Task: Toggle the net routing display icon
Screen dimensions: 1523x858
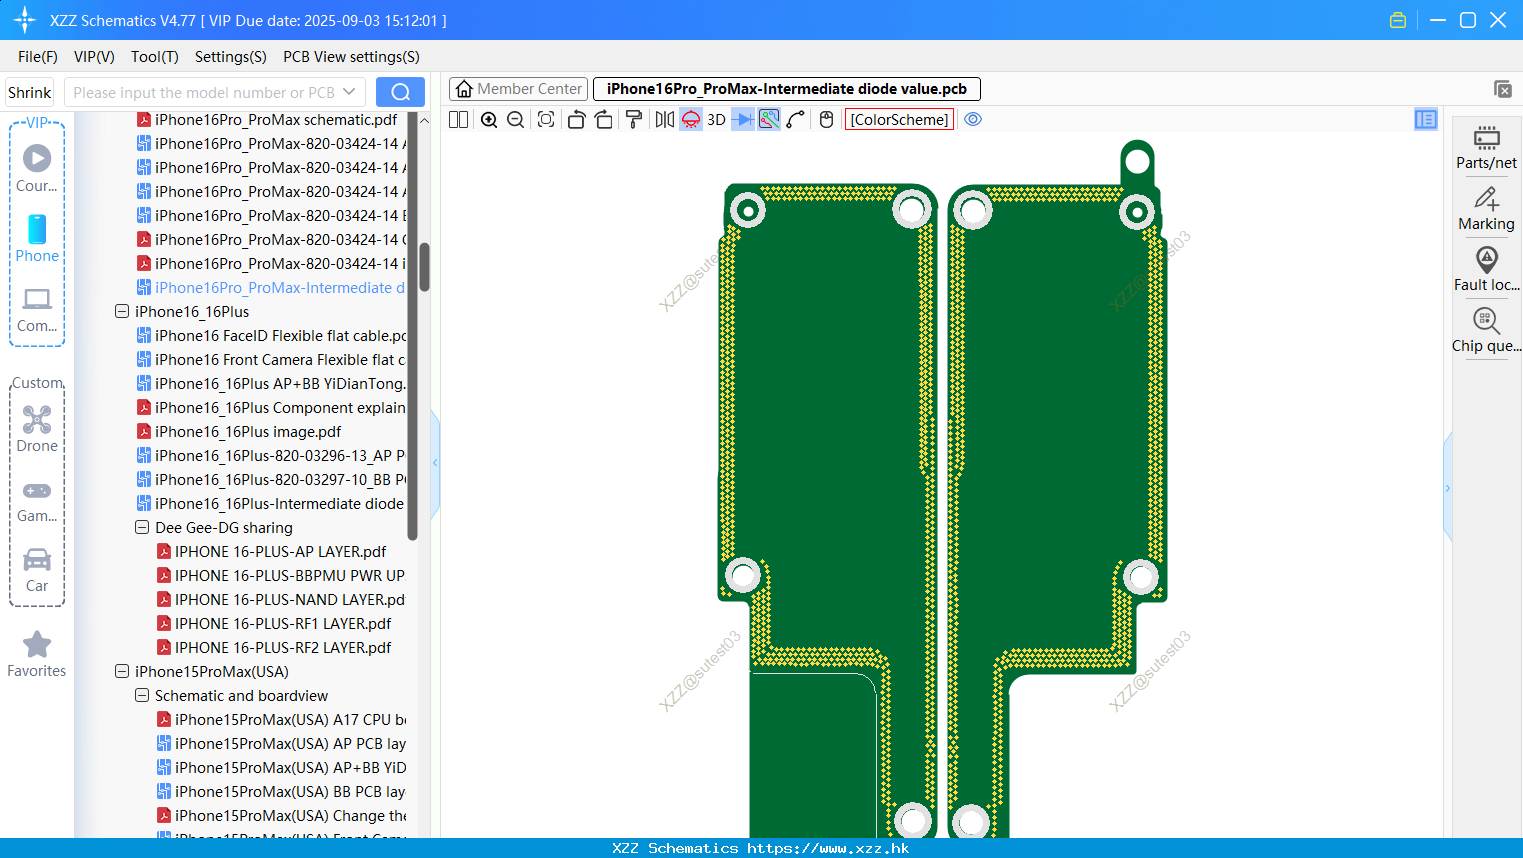Action: (769, 119)
